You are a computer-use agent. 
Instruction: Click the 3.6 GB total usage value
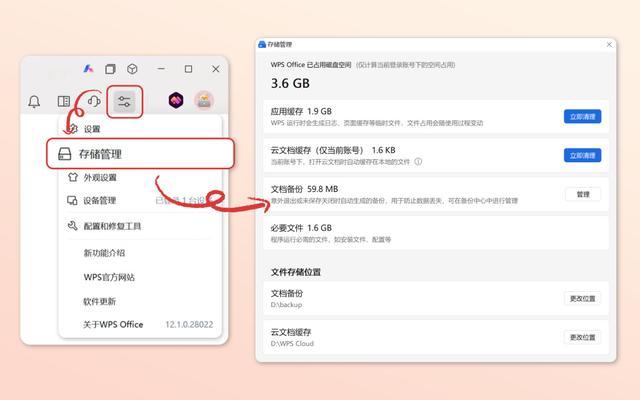(290, 83)
